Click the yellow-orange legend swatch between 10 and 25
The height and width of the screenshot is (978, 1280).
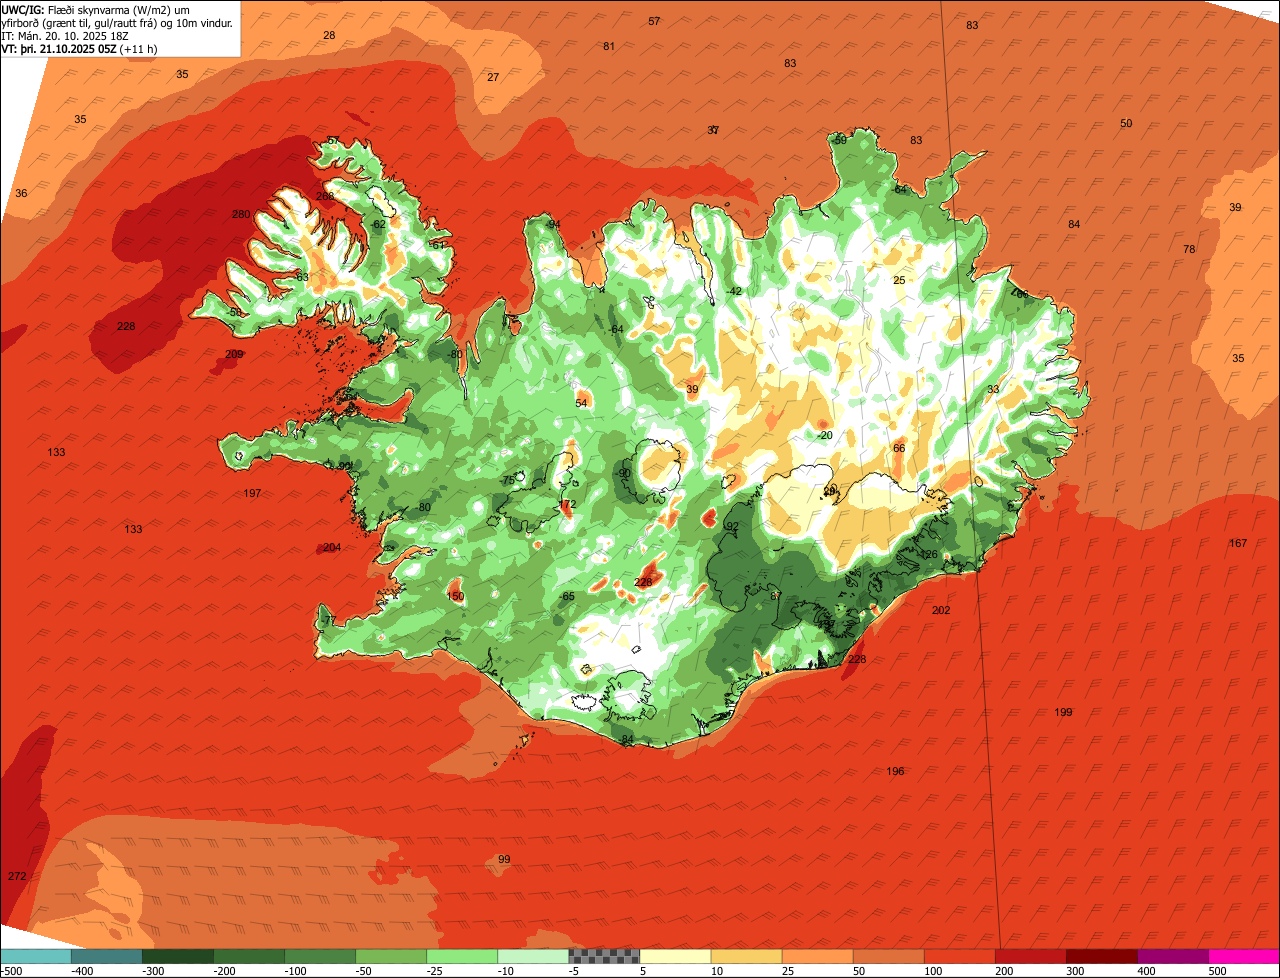click(x=746, y=956)
